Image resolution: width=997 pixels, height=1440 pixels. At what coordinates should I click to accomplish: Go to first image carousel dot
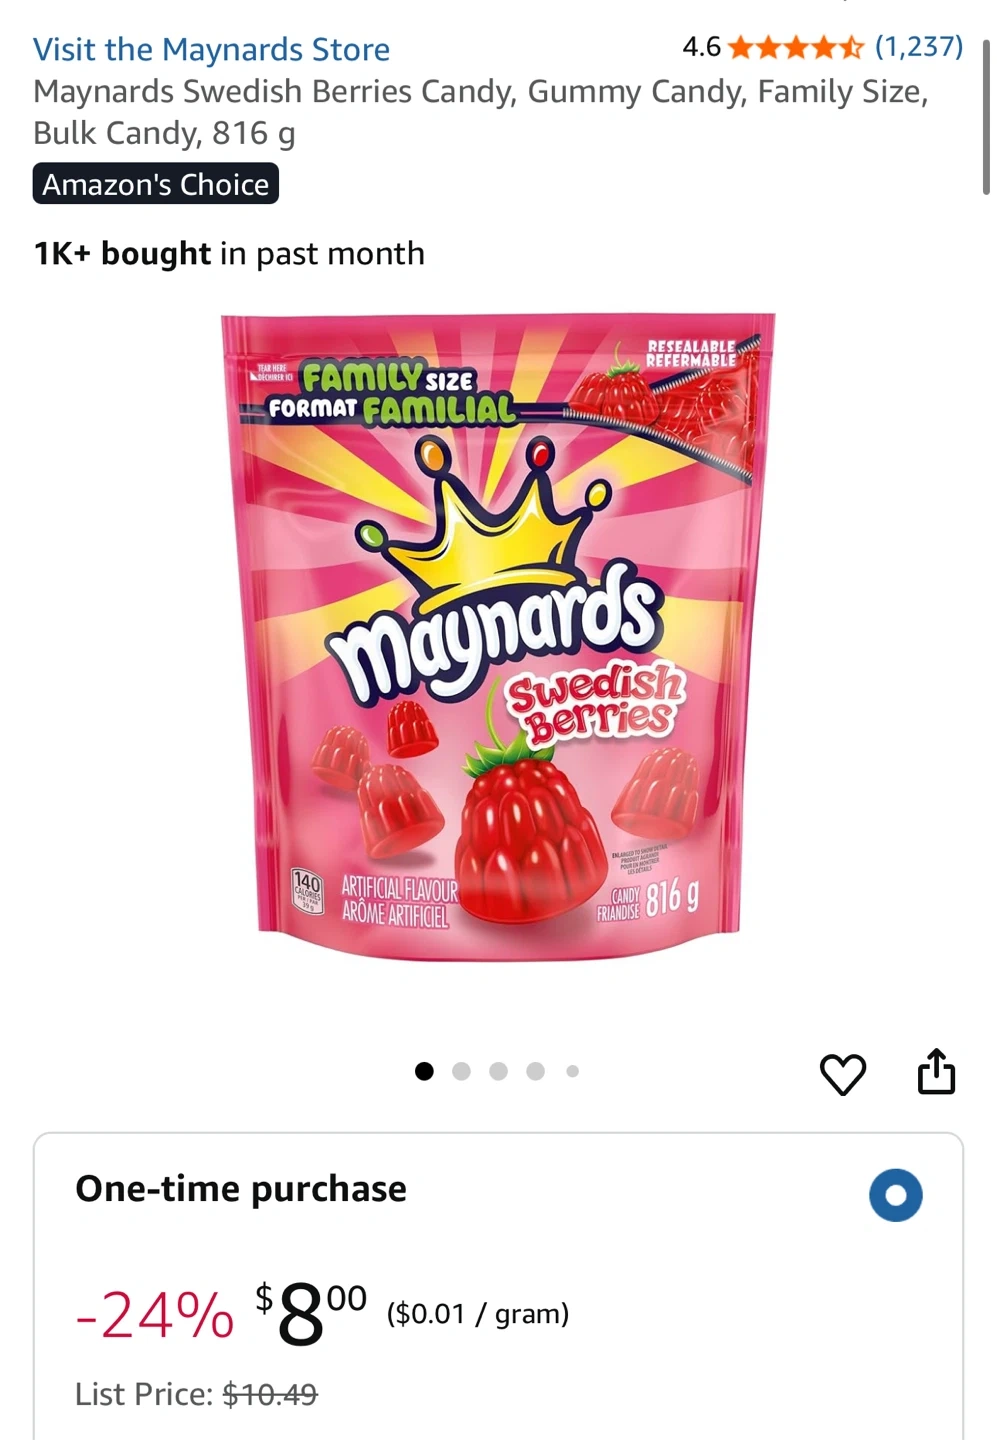[x=424, y=1071]
